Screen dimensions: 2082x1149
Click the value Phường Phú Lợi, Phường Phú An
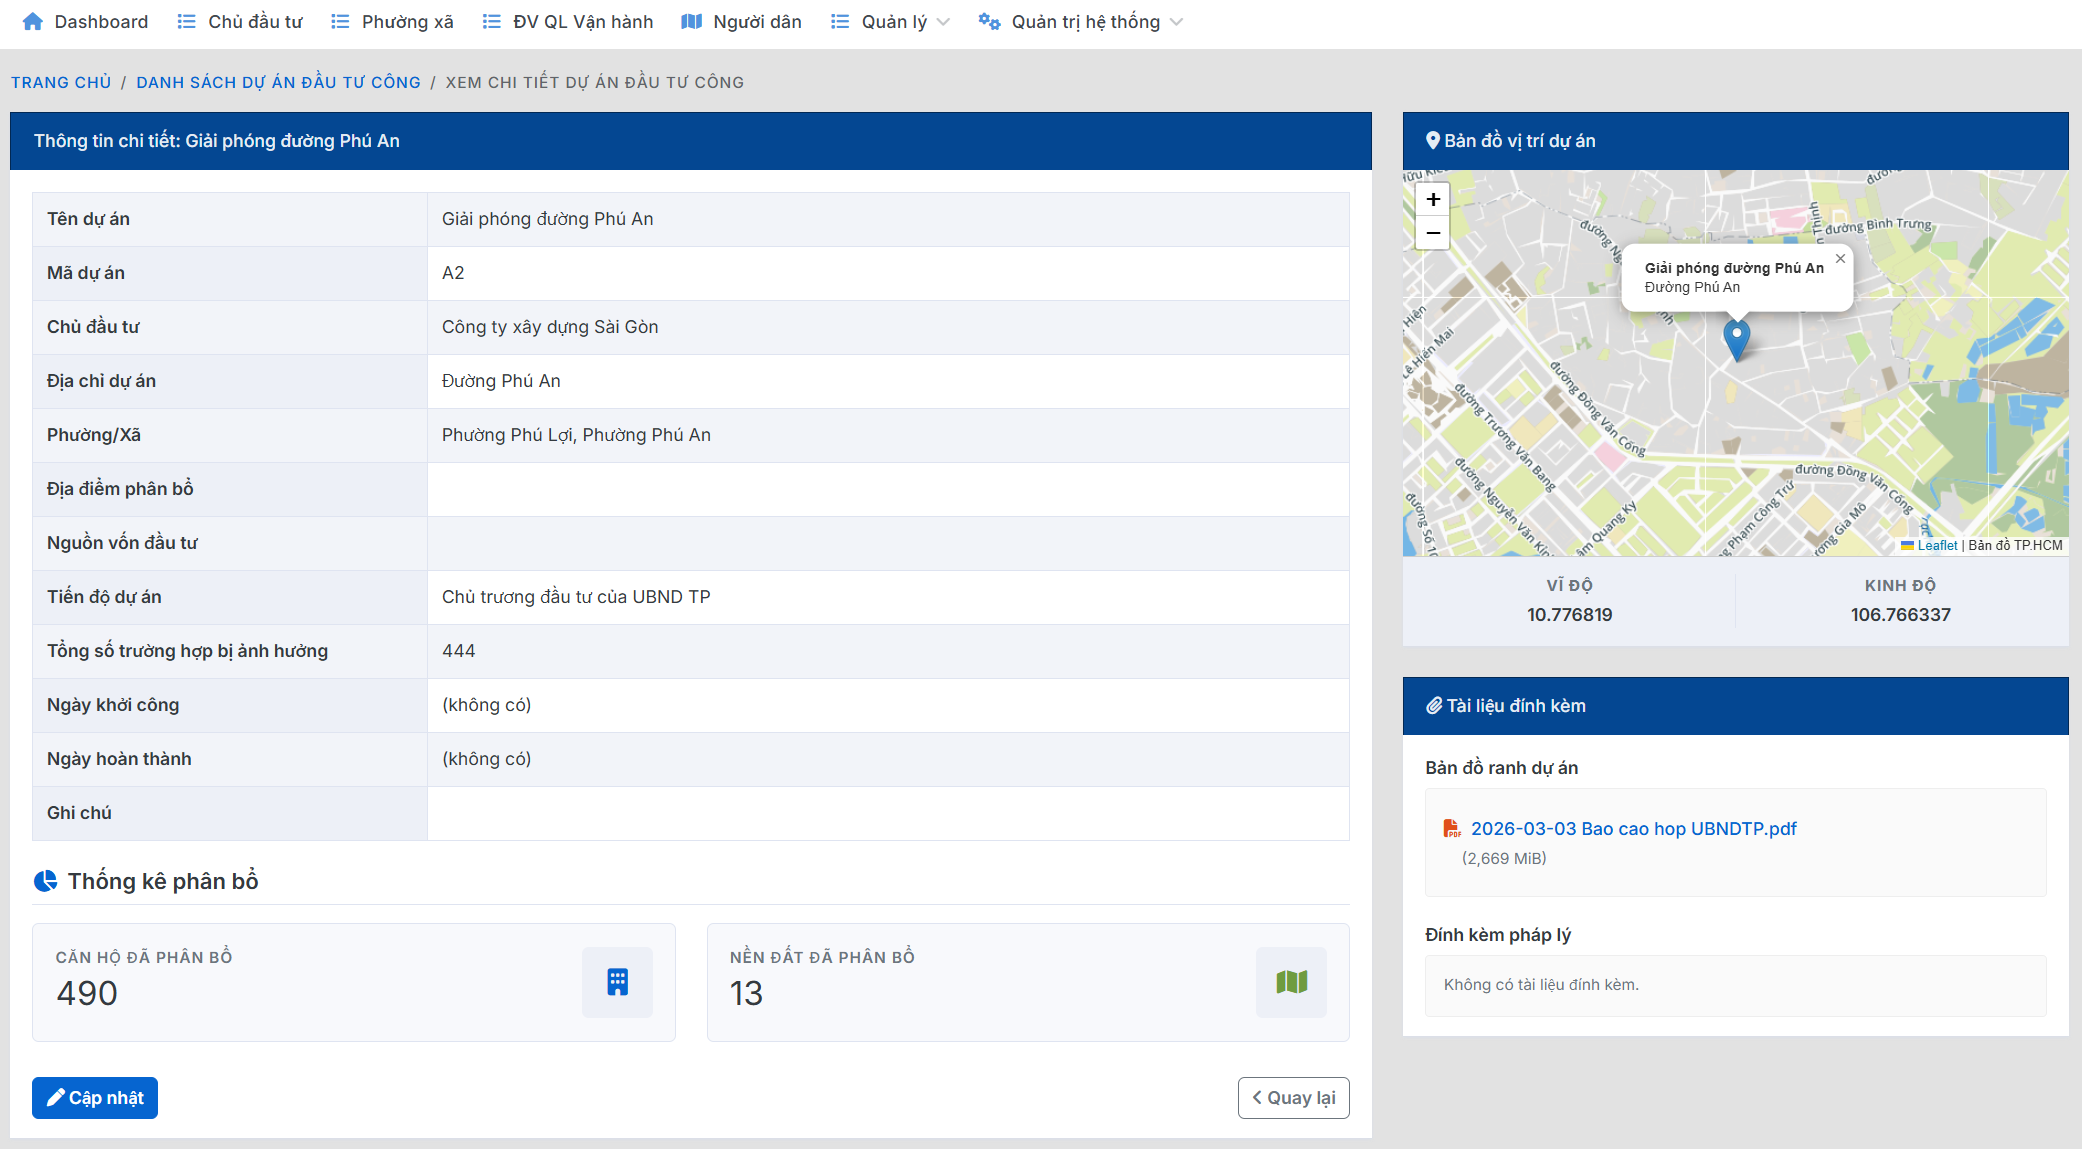click(576, 435)
